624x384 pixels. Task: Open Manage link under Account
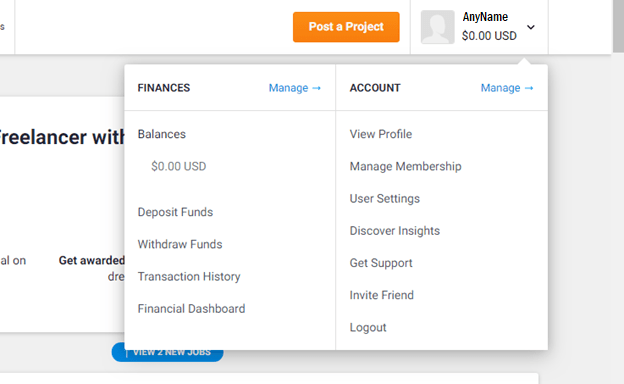(x=507, y=88)
